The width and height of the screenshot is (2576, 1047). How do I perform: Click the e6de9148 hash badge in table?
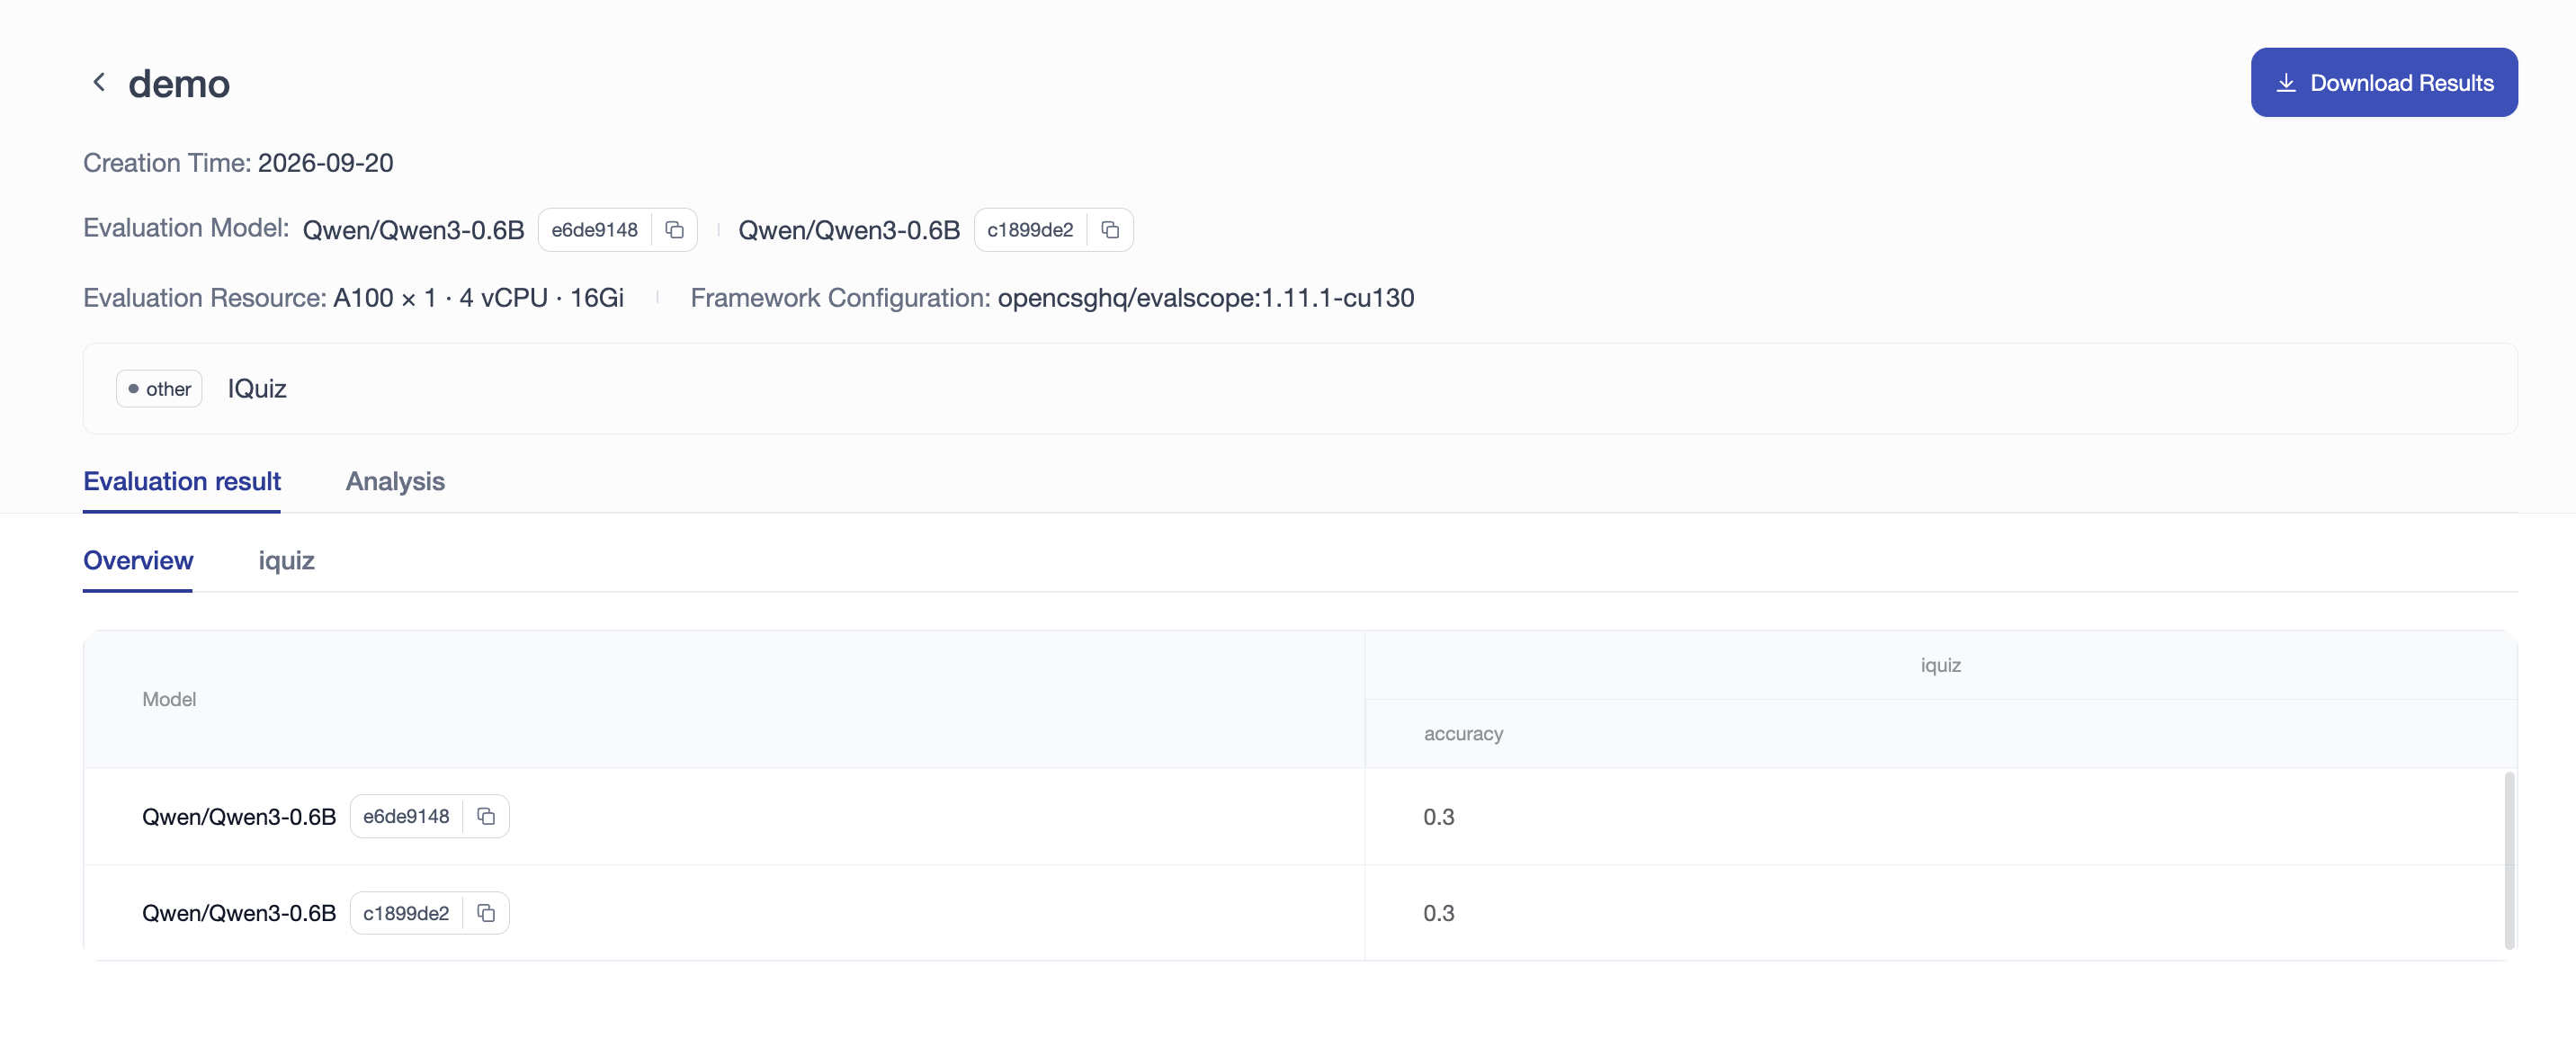point(406,816)
